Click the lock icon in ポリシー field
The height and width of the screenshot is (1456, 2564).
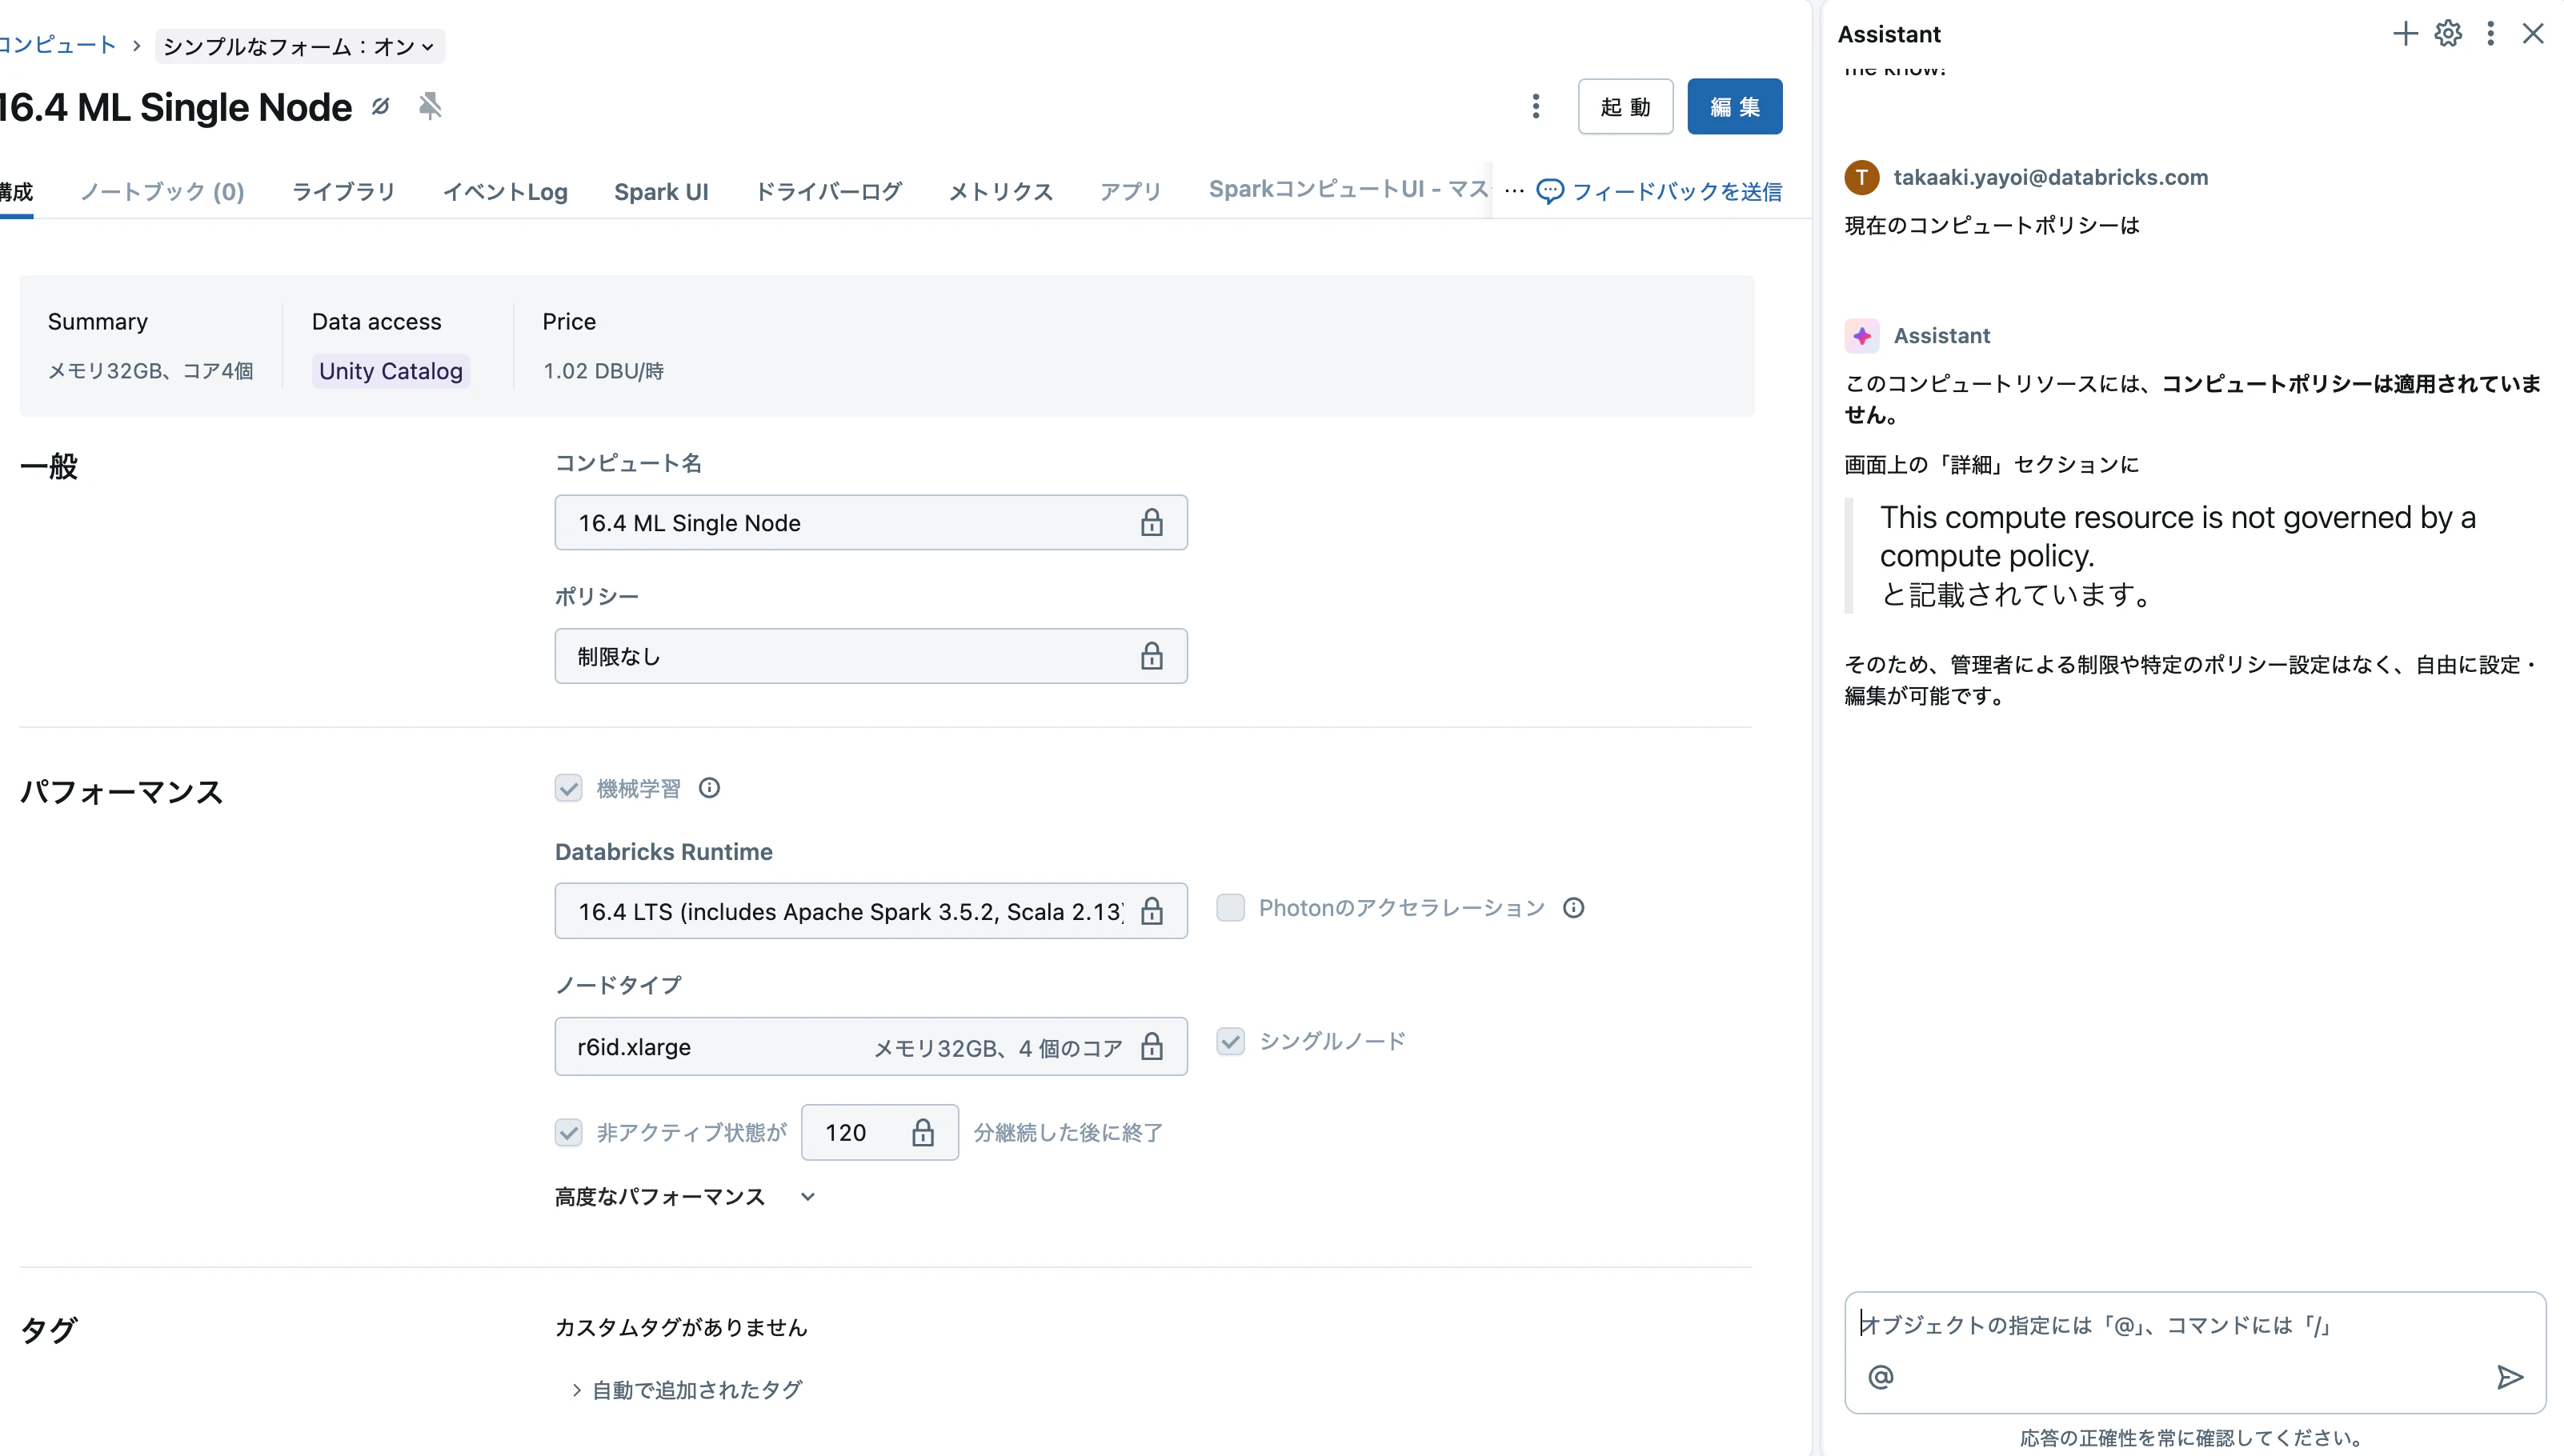(1151, 656)
